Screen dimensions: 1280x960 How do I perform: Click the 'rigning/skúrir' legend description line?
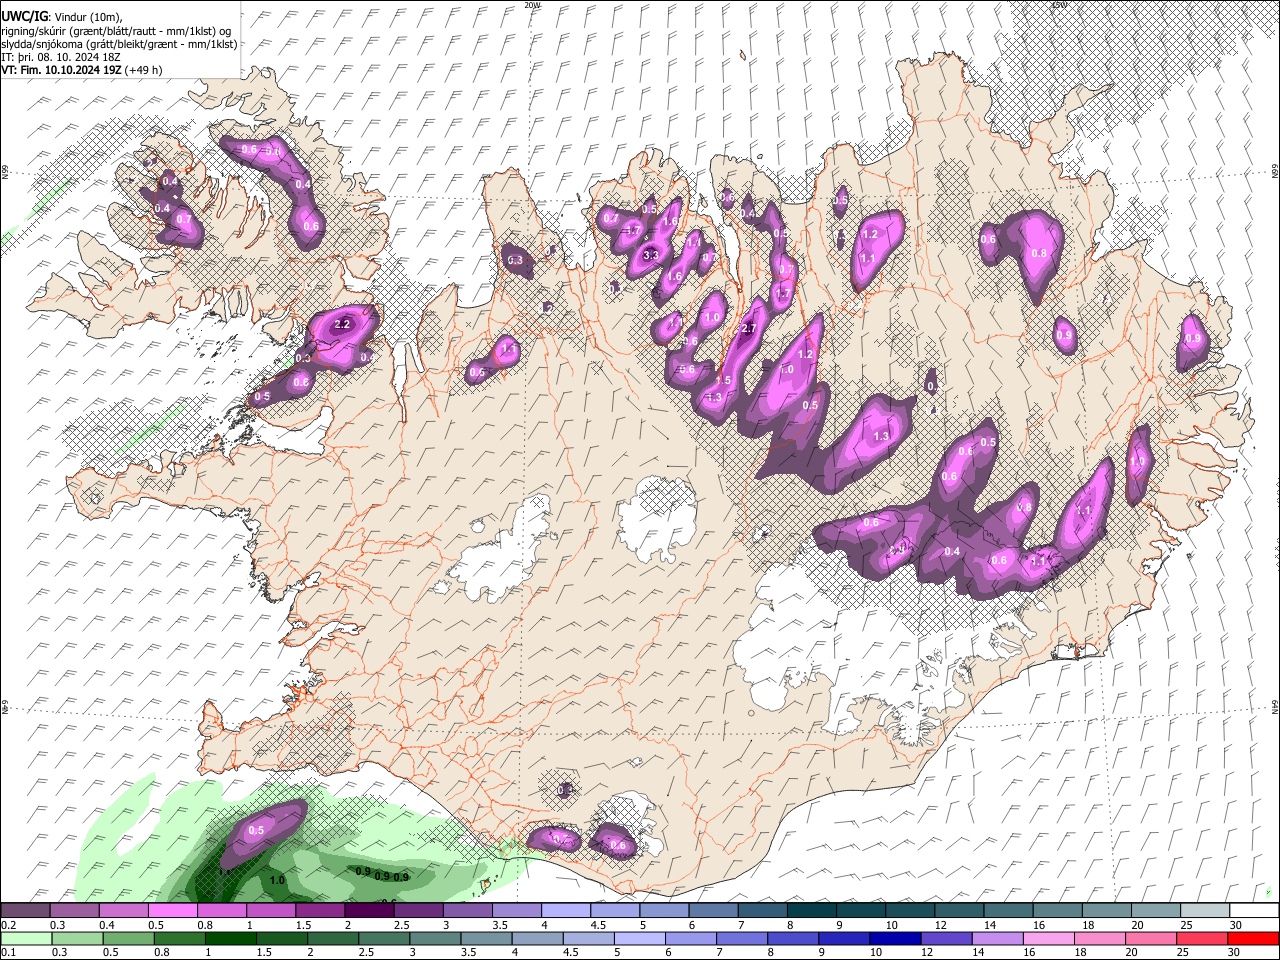116,31
